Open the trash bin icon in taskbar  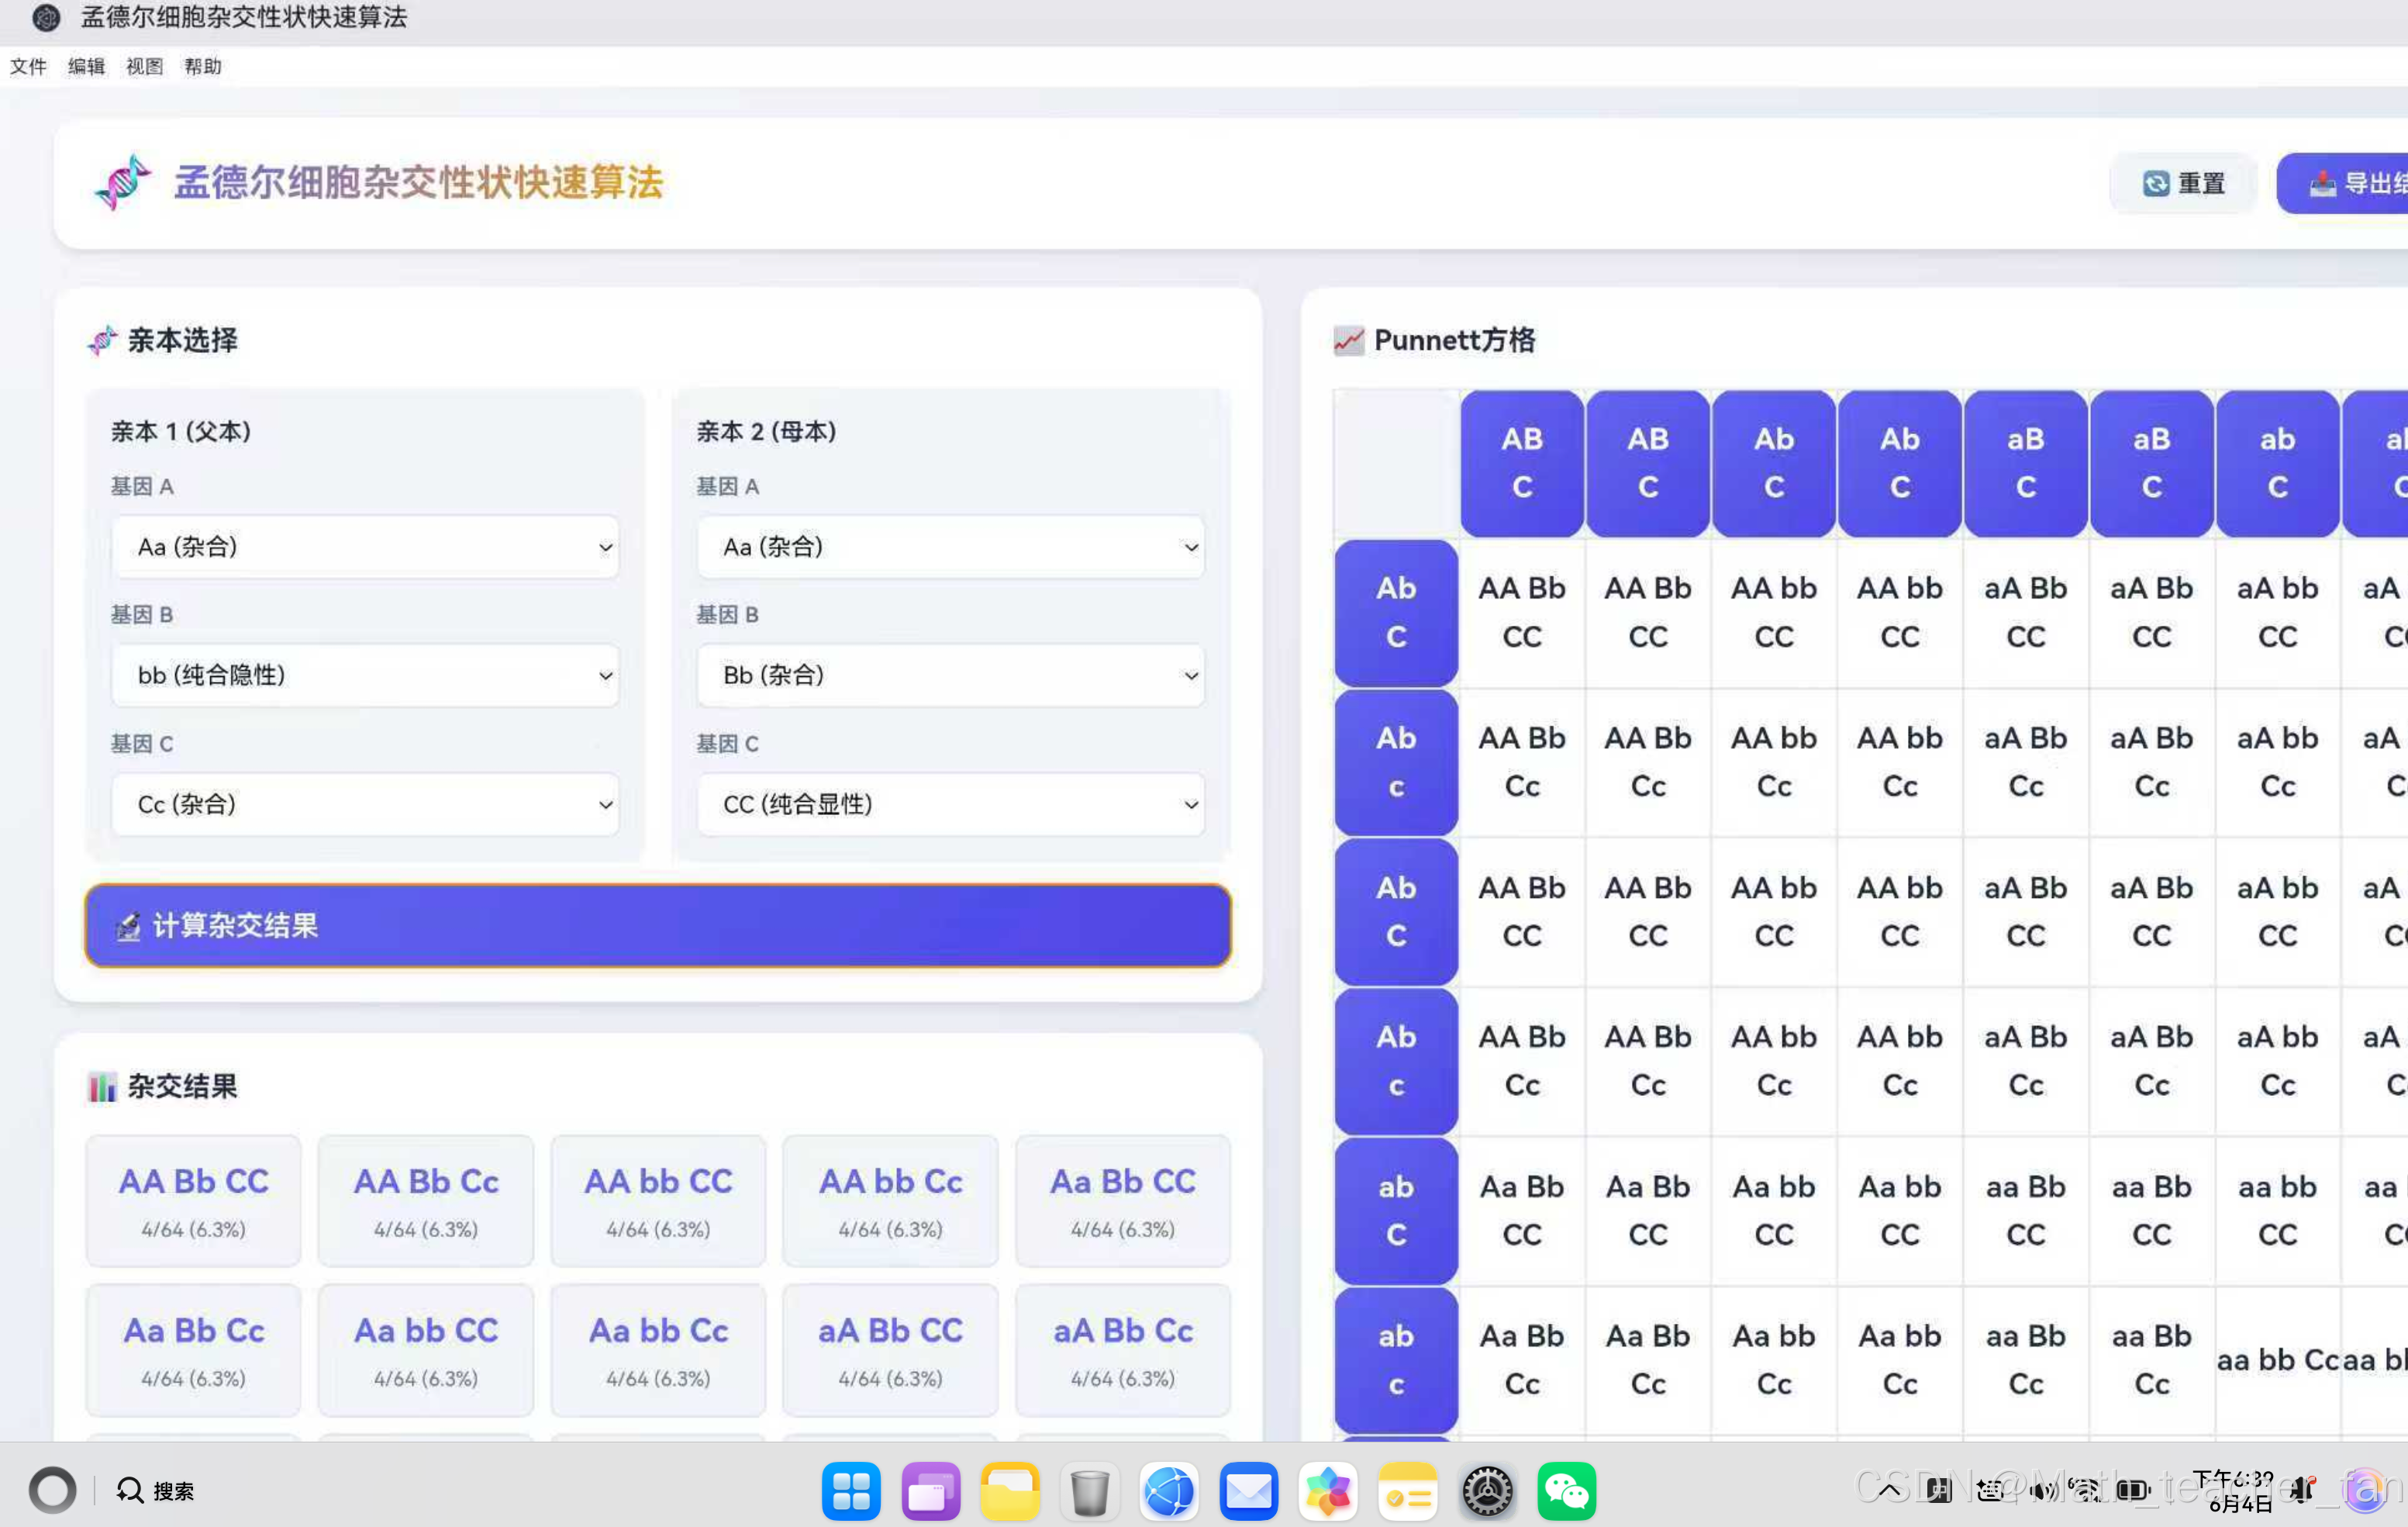click(x=1089, y=1492)
